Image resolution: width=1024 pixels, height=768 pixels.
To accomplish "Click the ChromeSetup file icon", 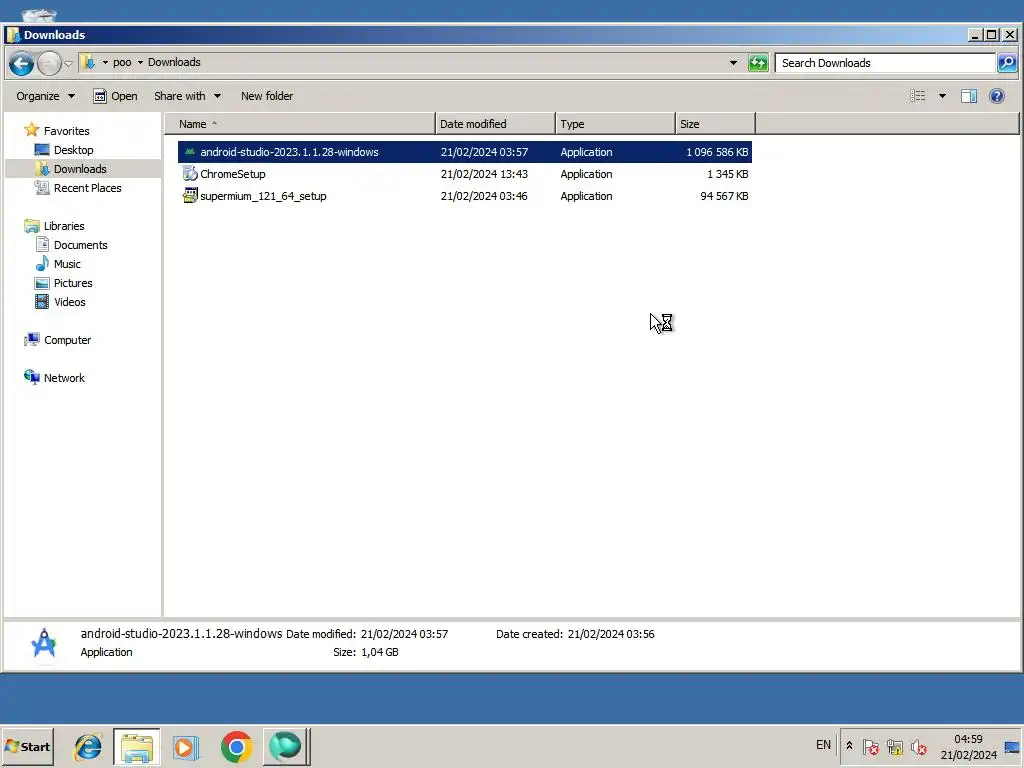I will click(189, 174).
